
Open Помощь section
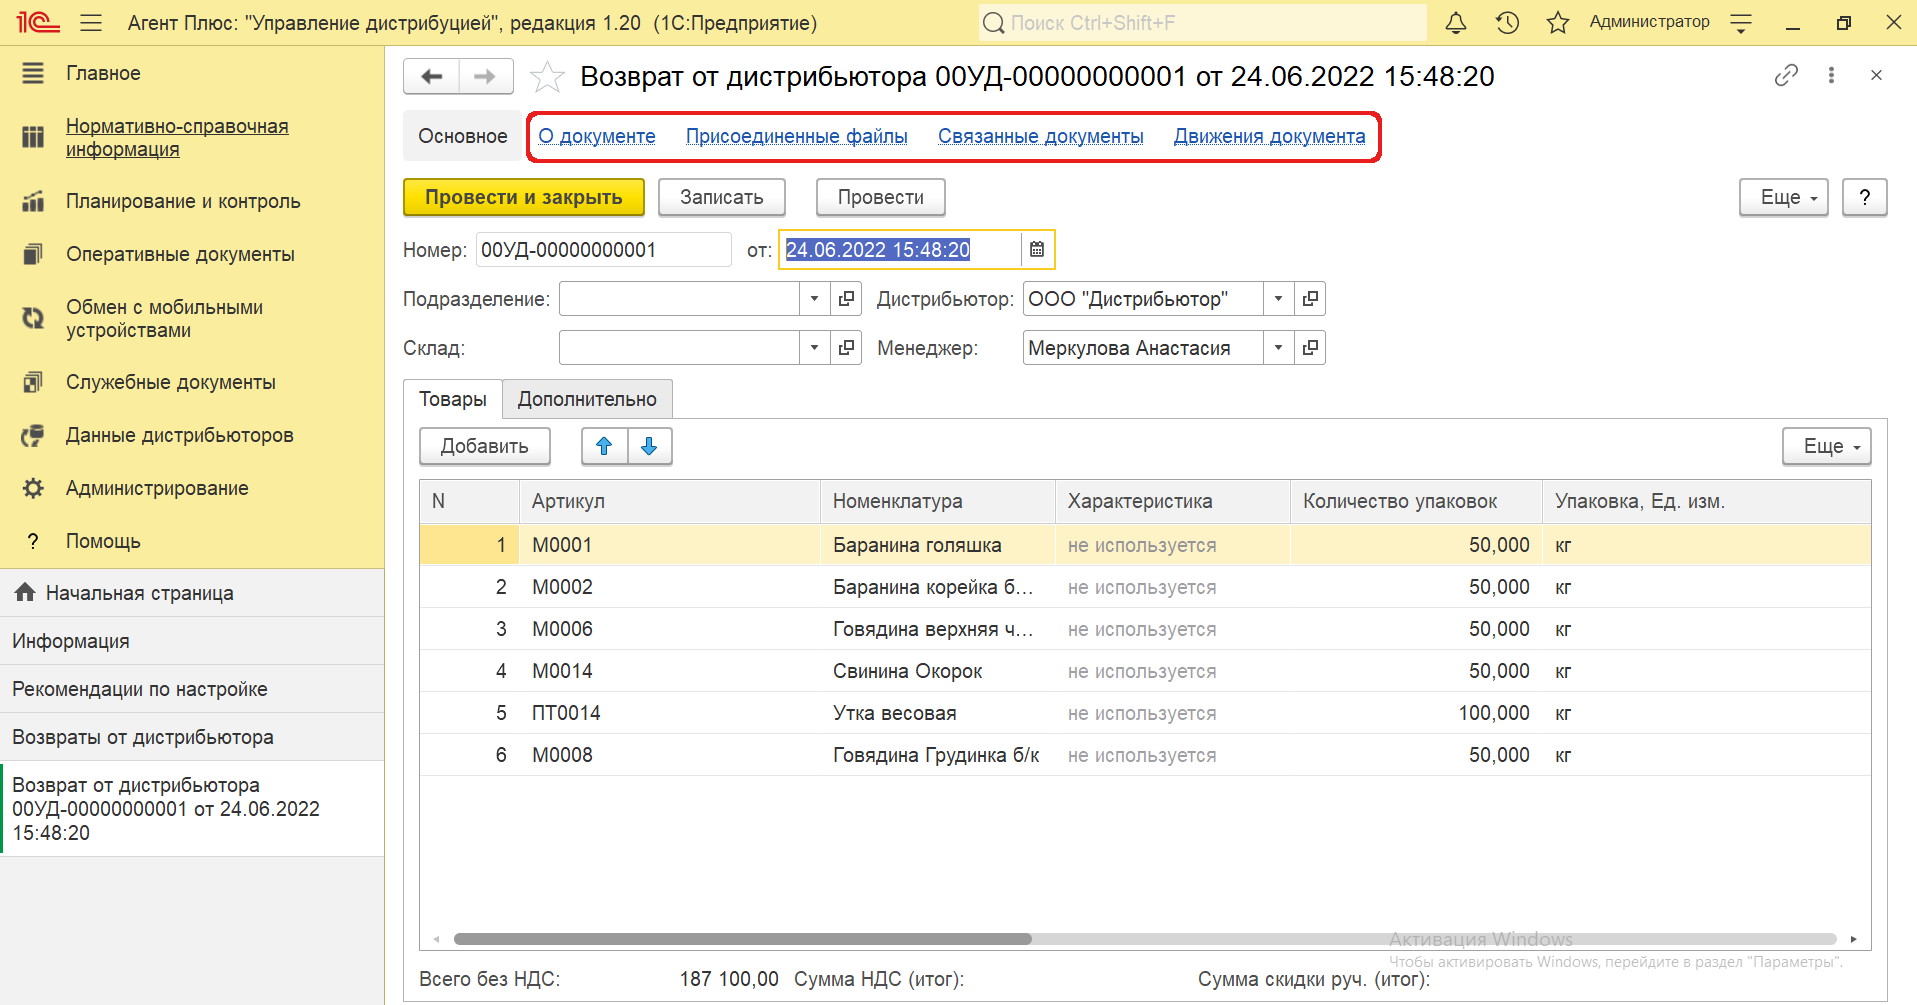tap(103, 541)
